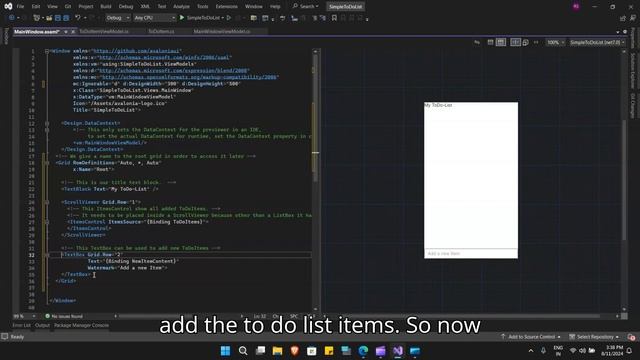
Task: Click the Solution Explorer side tab
Action: coord(633,70)
